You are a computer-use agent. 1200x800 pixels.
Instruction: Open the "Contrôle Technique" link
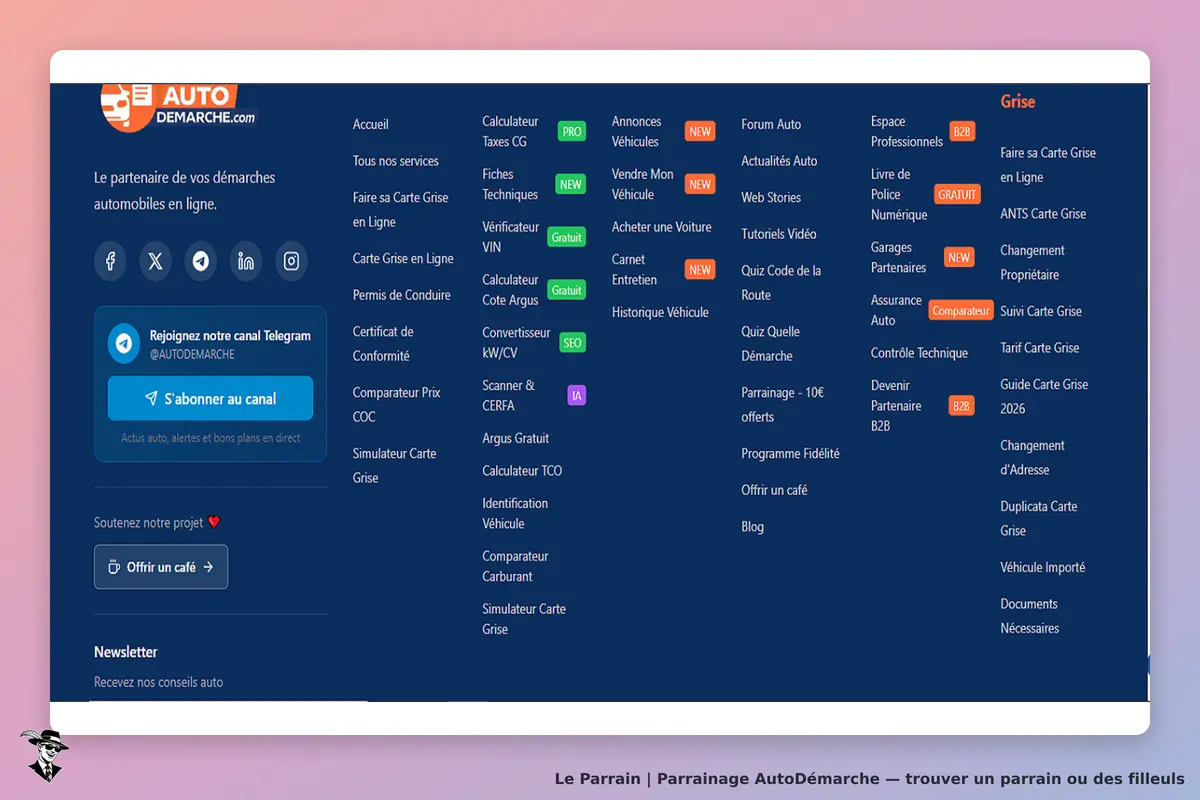tap(919, 353)
